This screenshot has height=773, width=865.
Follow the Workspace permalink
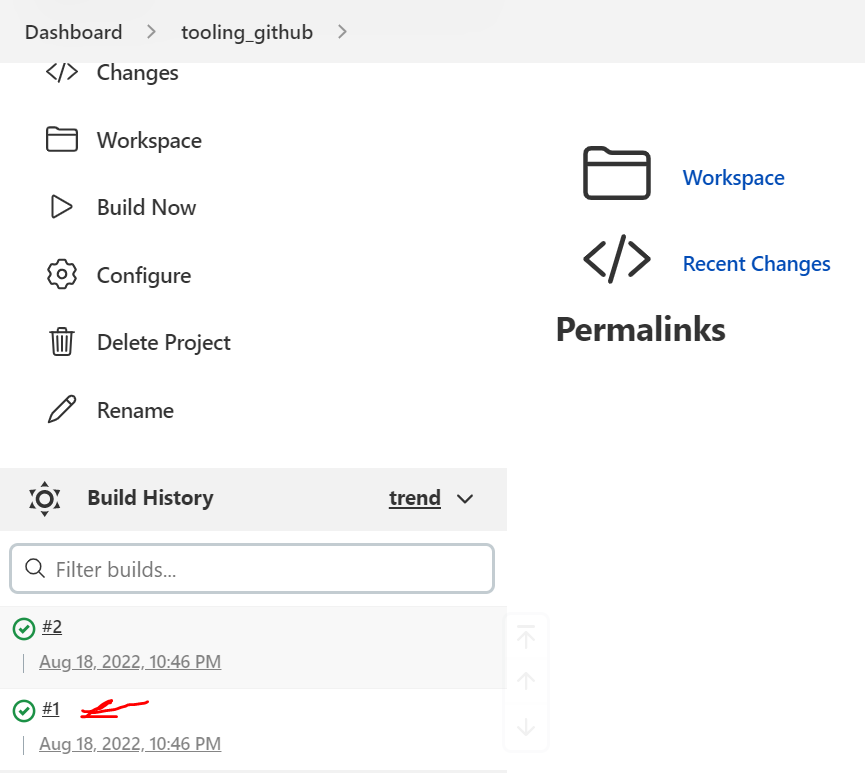(733, 177)
